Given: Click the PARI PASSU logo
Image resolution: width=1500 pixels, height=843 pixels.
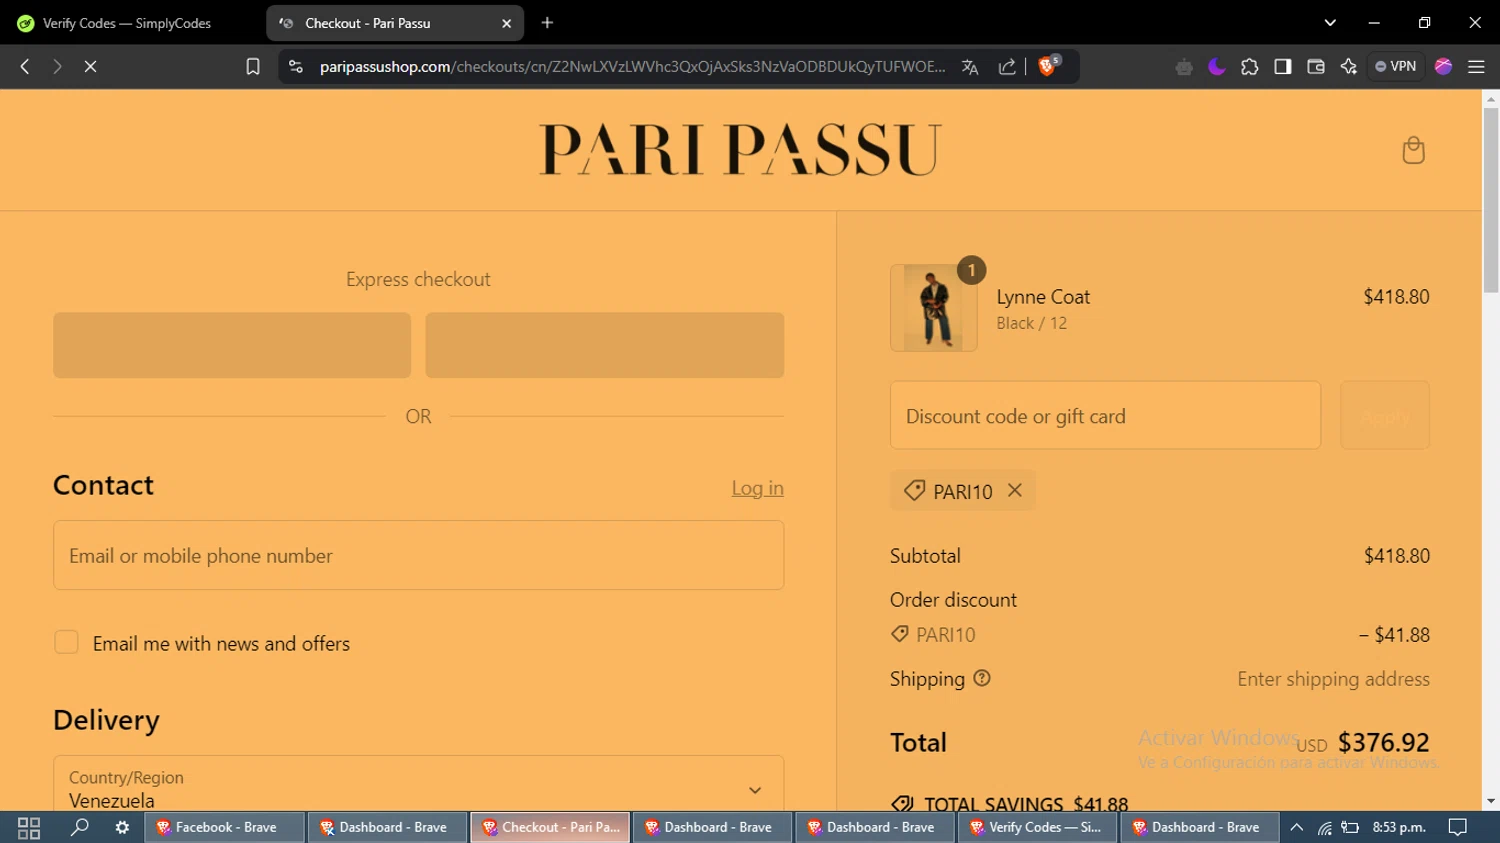Looking at the screenshot, I should (x=740, y=150).
